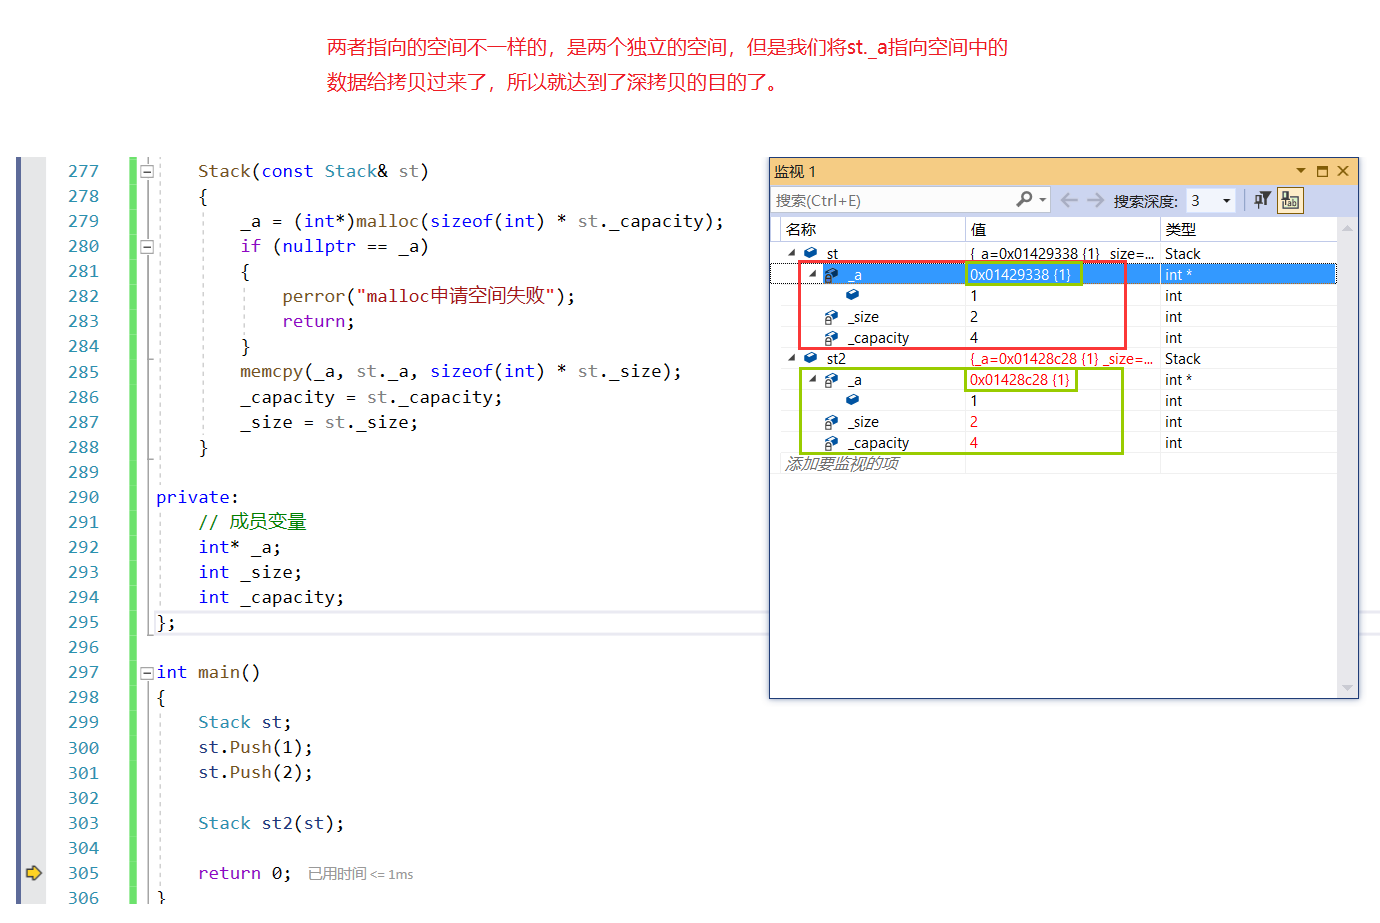Click the private: keyword line
The width and height of the screenshot is (1380, 923).
(x=197, y=497)
